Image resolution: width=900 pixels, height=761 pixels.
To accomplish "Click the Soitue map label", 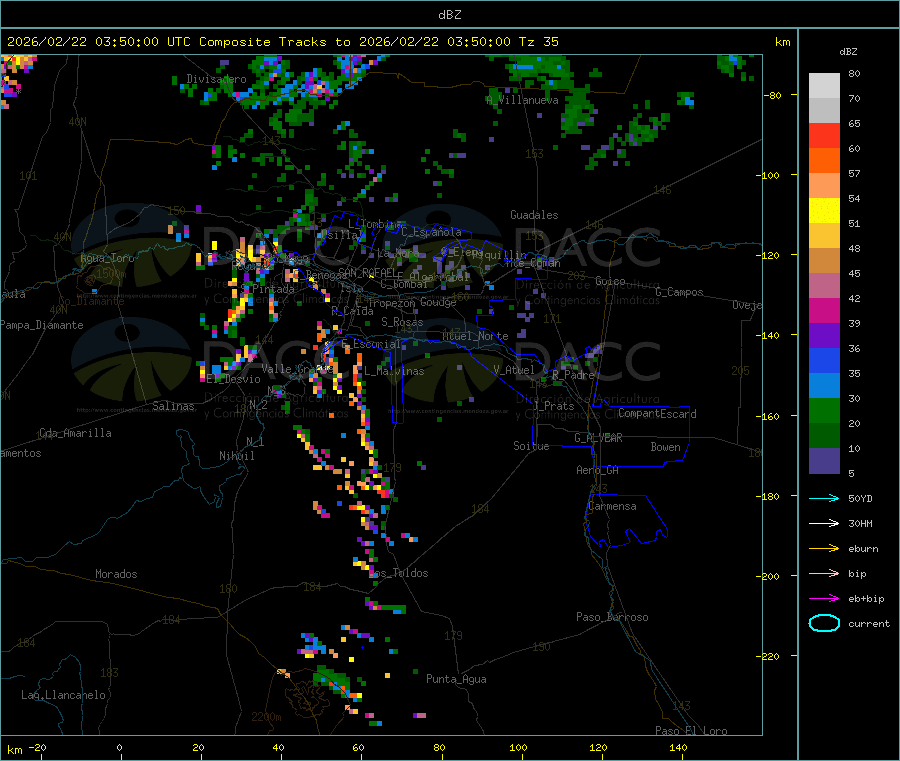I will (x=531, y=446).
